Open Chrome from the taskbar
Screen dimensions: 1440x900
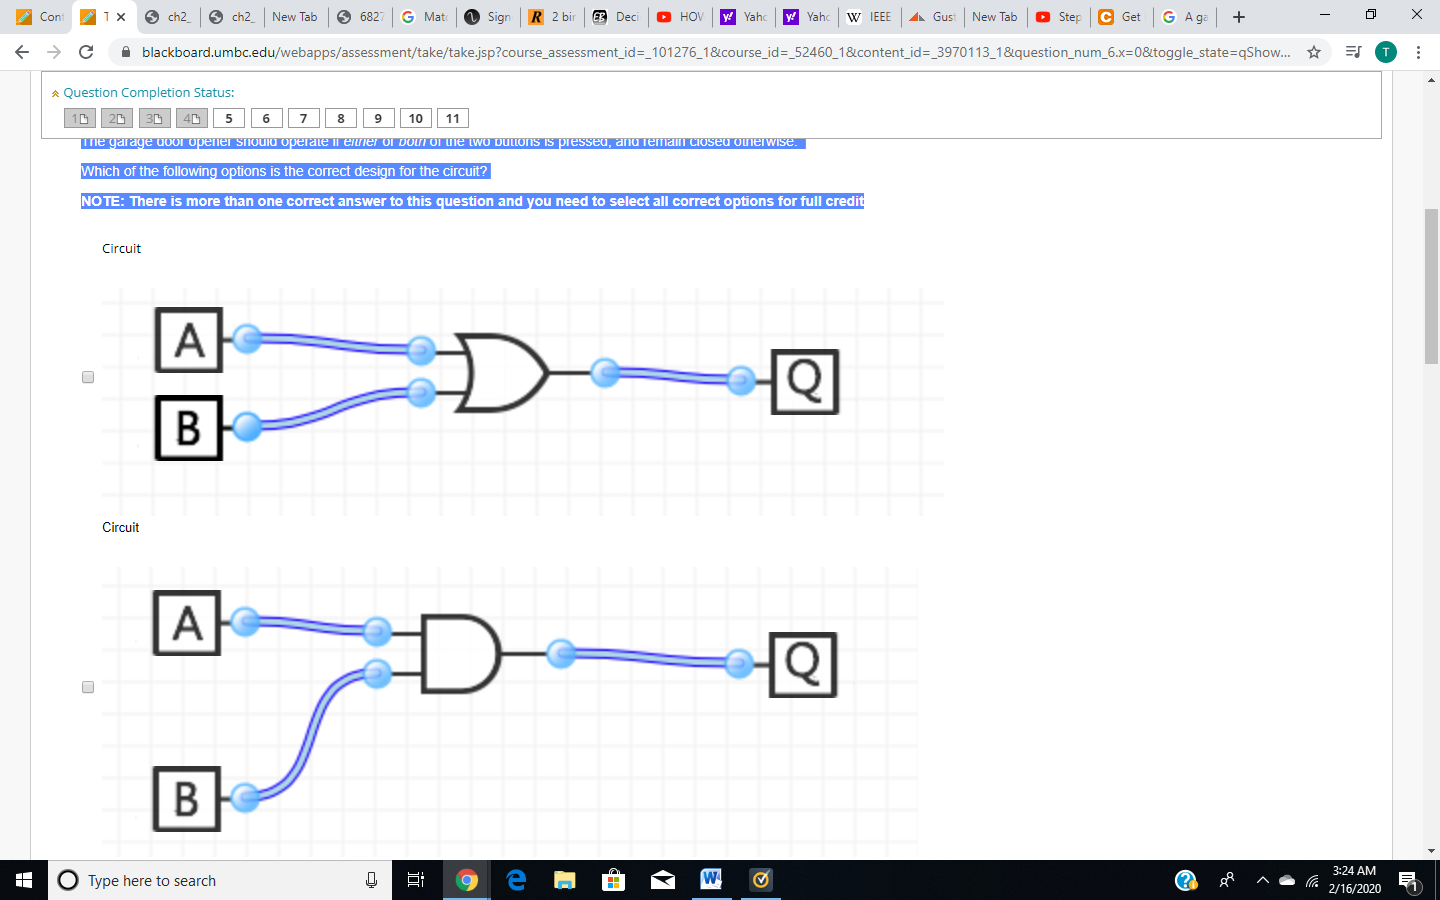pyautogui.click(x=466, y=880)
